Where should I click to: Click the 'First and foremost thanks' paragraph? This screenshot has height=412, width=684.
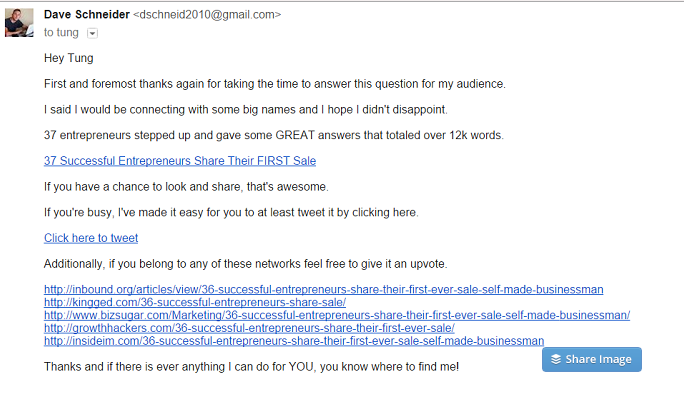(x=275, y=83)
